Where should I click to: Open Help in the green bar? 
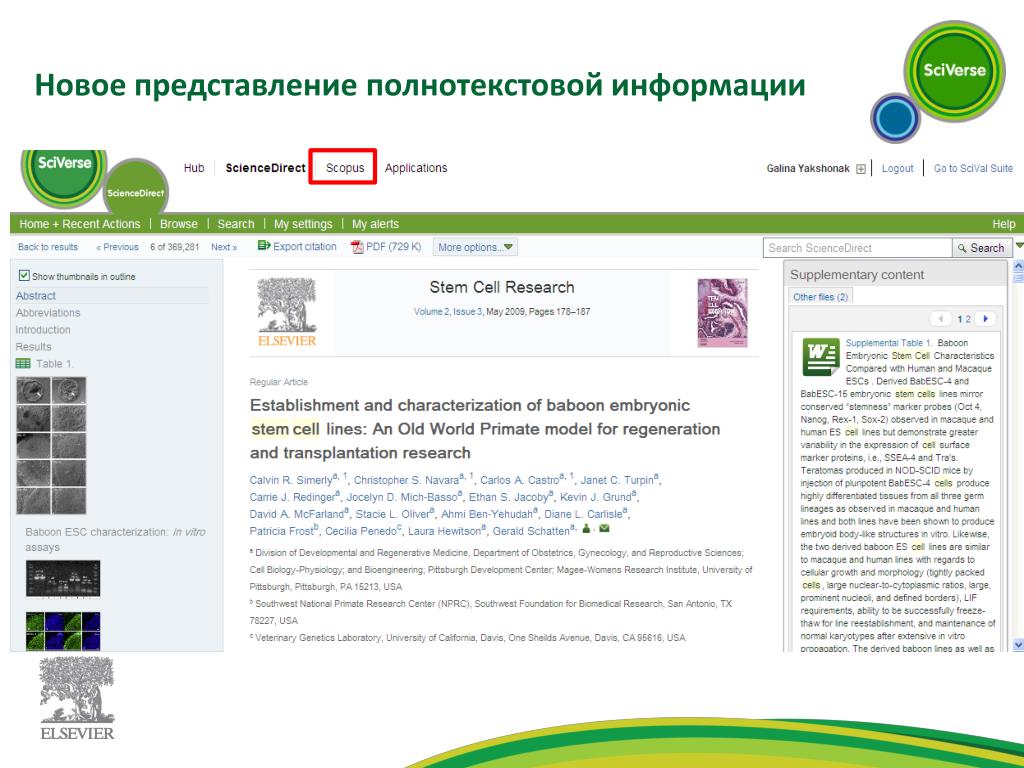point(1004,224)
